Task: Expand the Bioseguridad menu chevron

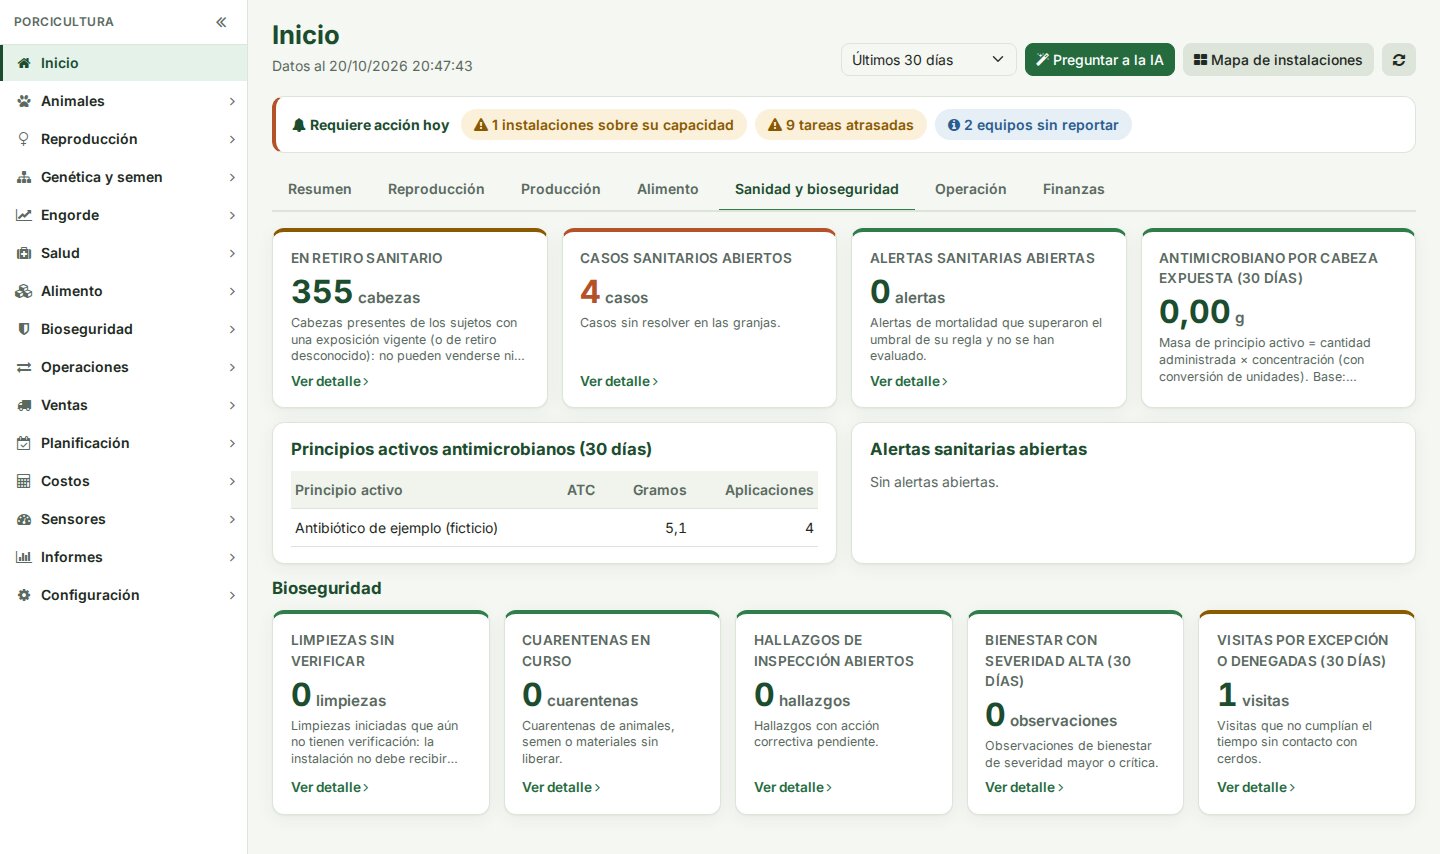Action: tap(232, 329)
